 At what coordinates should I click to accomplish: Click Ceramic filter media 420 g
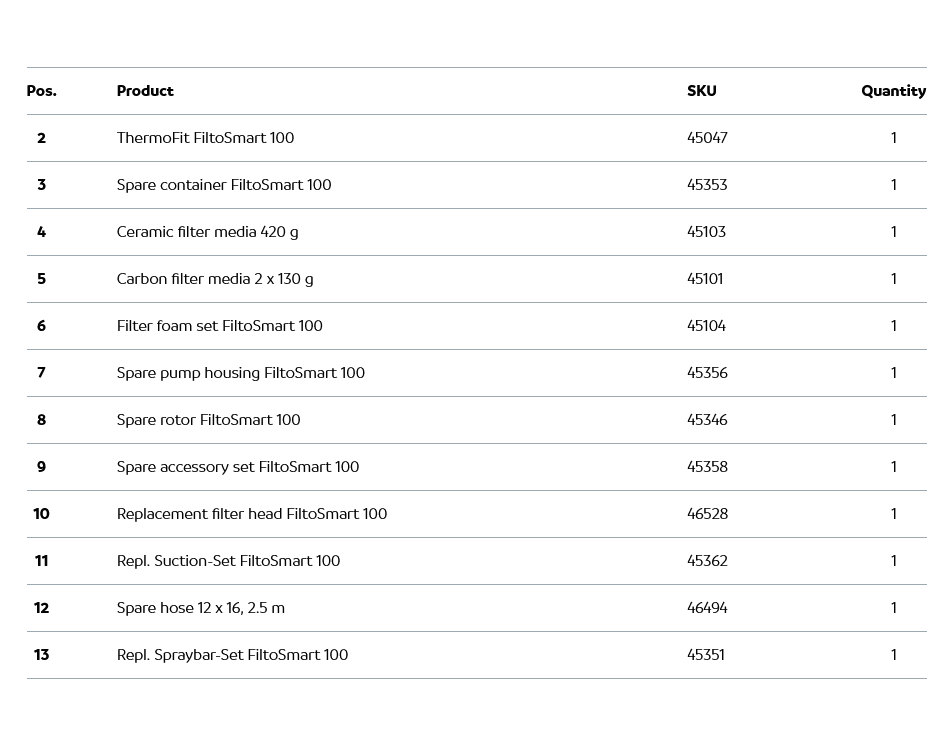point(207,232)
